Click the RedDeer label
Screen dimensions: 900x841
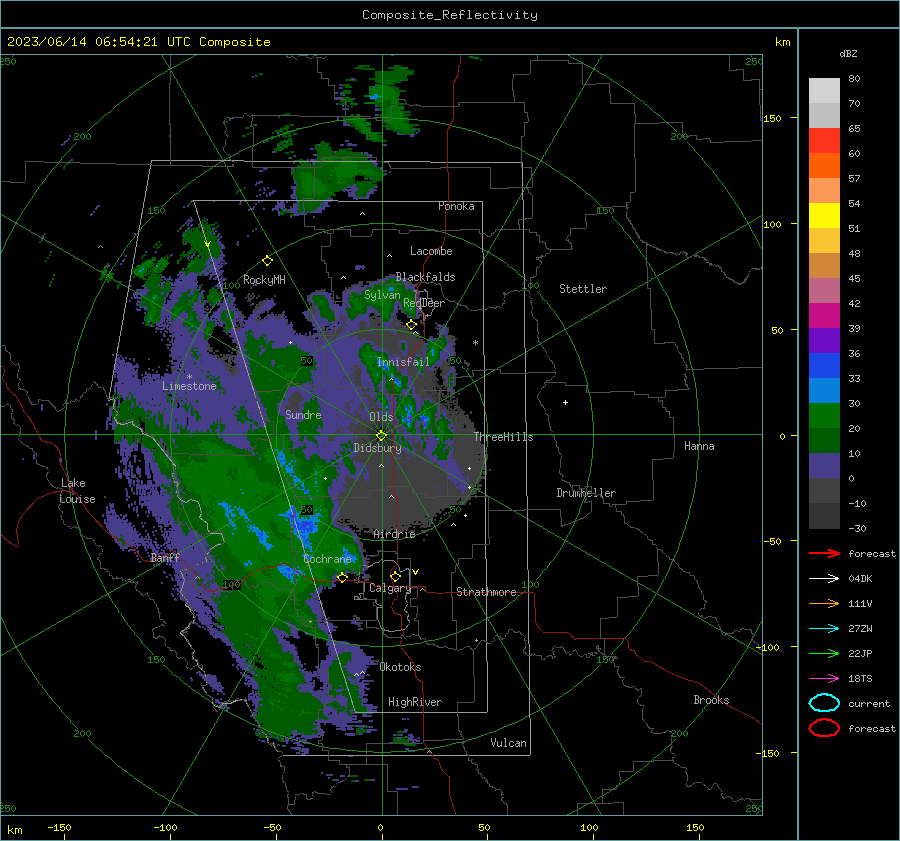click(424, 303)
